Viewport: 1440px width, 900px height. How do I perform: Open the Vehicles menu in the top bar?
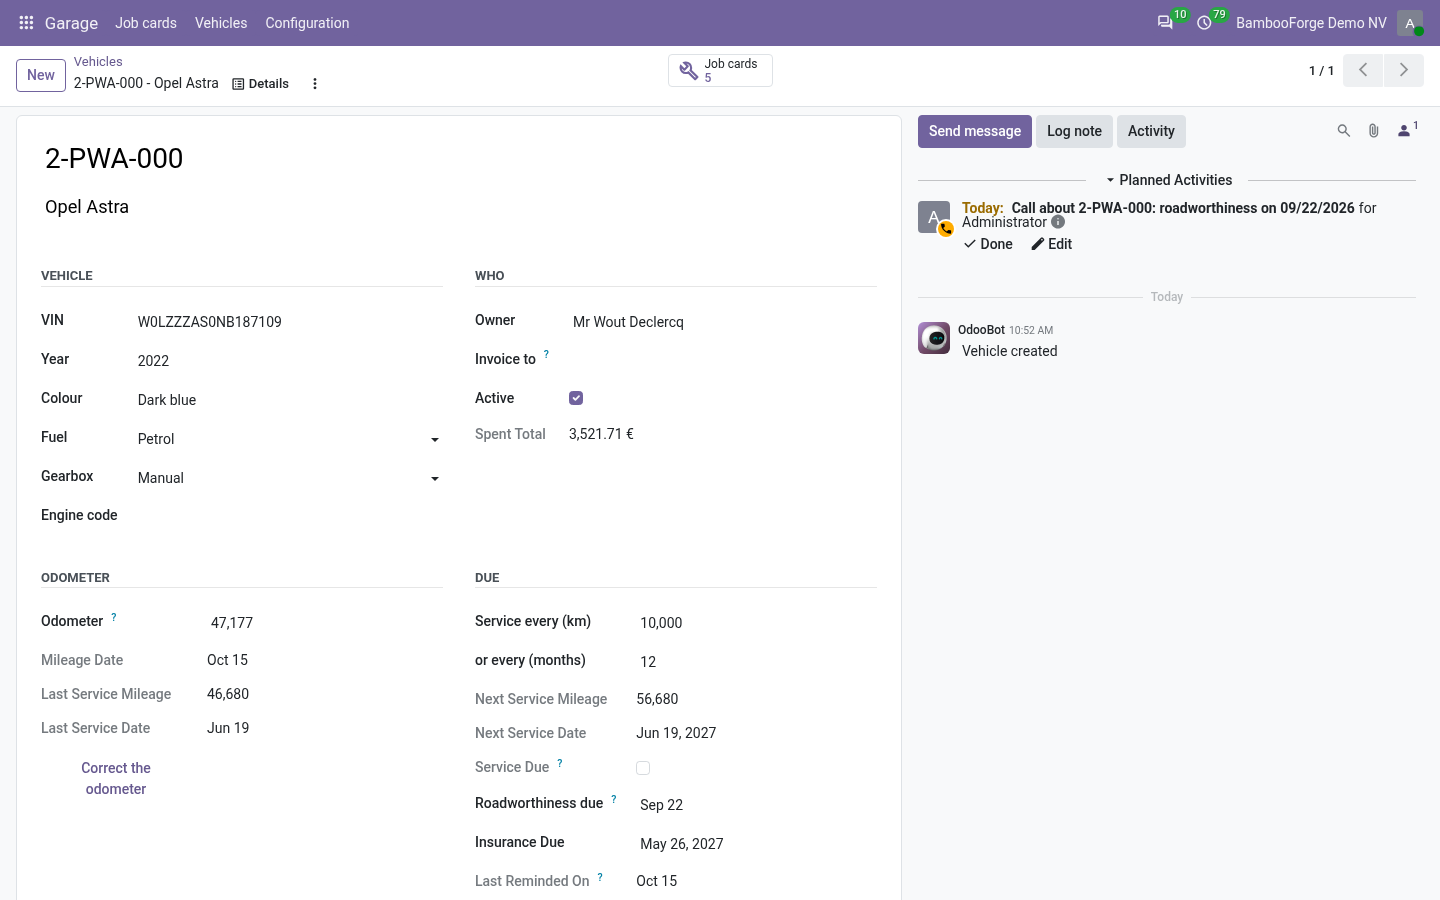[221, 23]
